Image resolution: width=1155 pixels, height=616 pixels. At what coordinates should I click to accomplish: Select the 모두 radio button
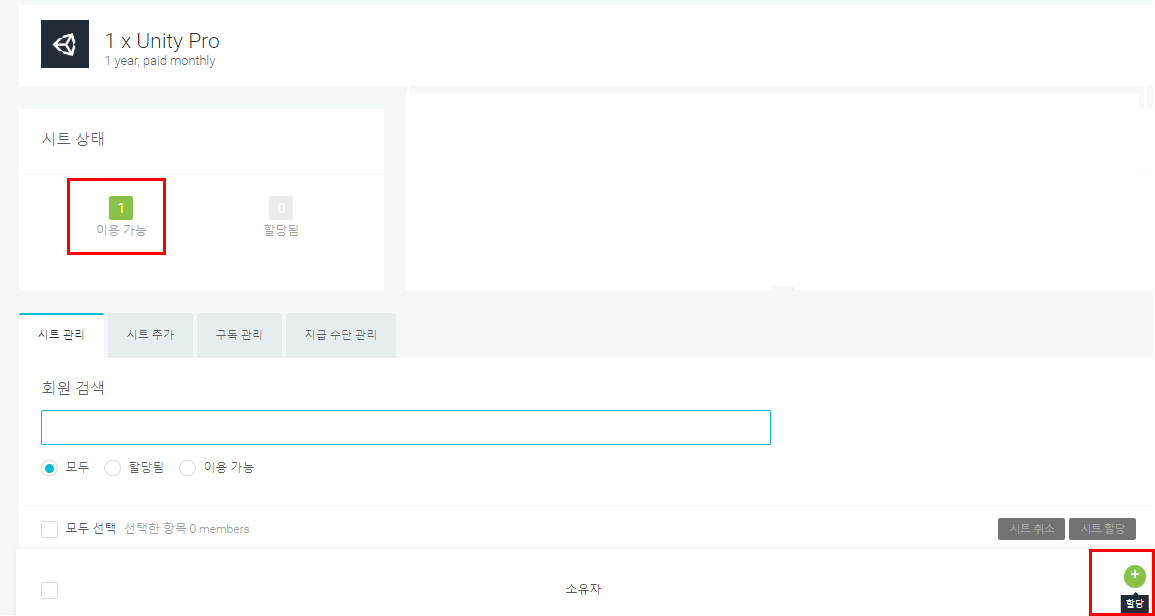click(49, 468)
